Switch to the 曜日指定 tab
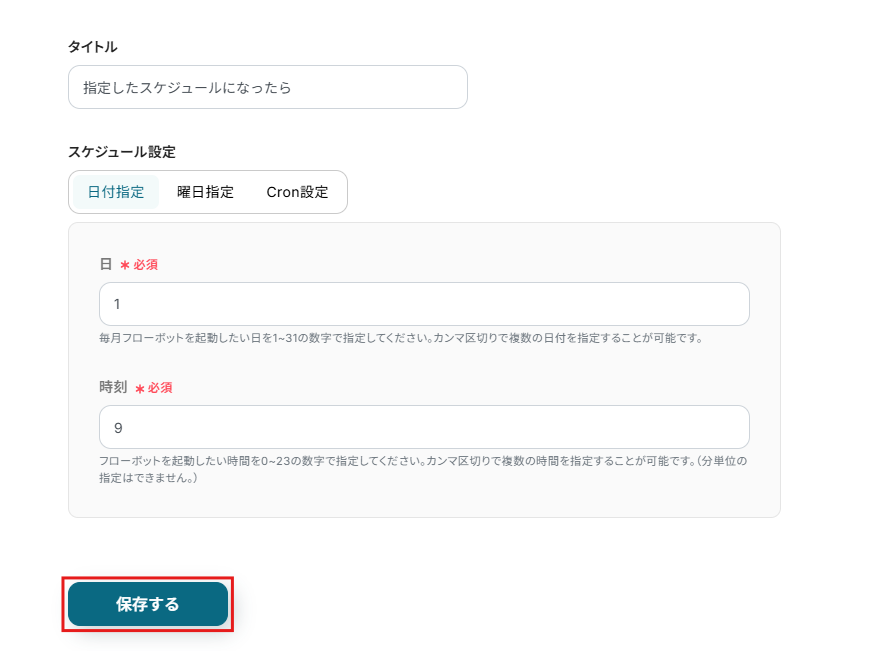The height and width of the screenshot is (651, 895). coord(205,192)
